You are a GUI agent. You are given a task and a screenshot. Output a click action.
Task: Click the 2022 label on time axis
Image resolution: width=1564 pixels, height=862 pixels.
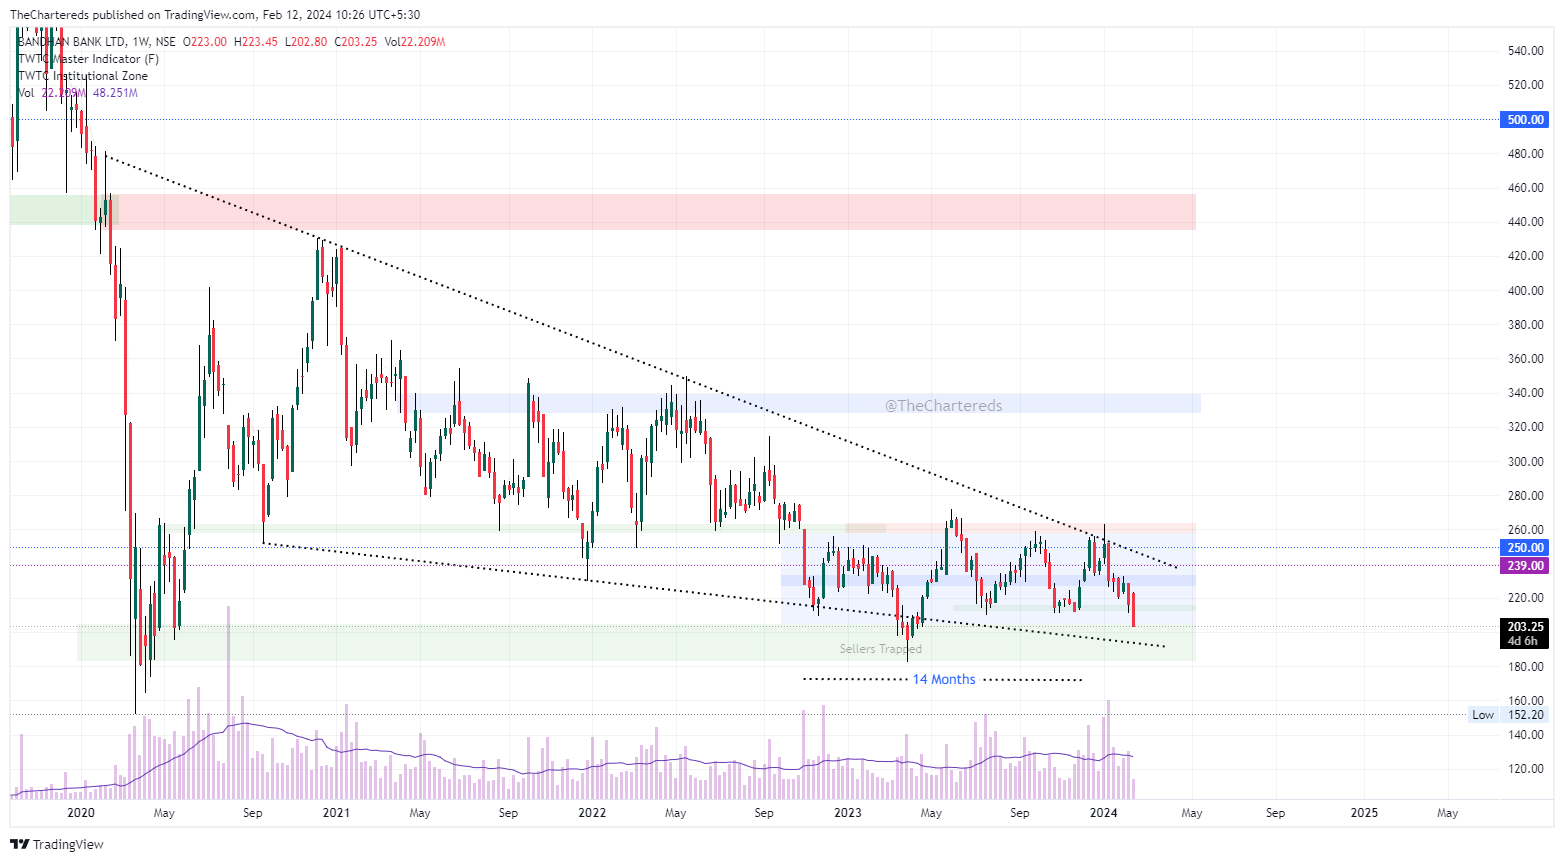[x=592, y=813]
